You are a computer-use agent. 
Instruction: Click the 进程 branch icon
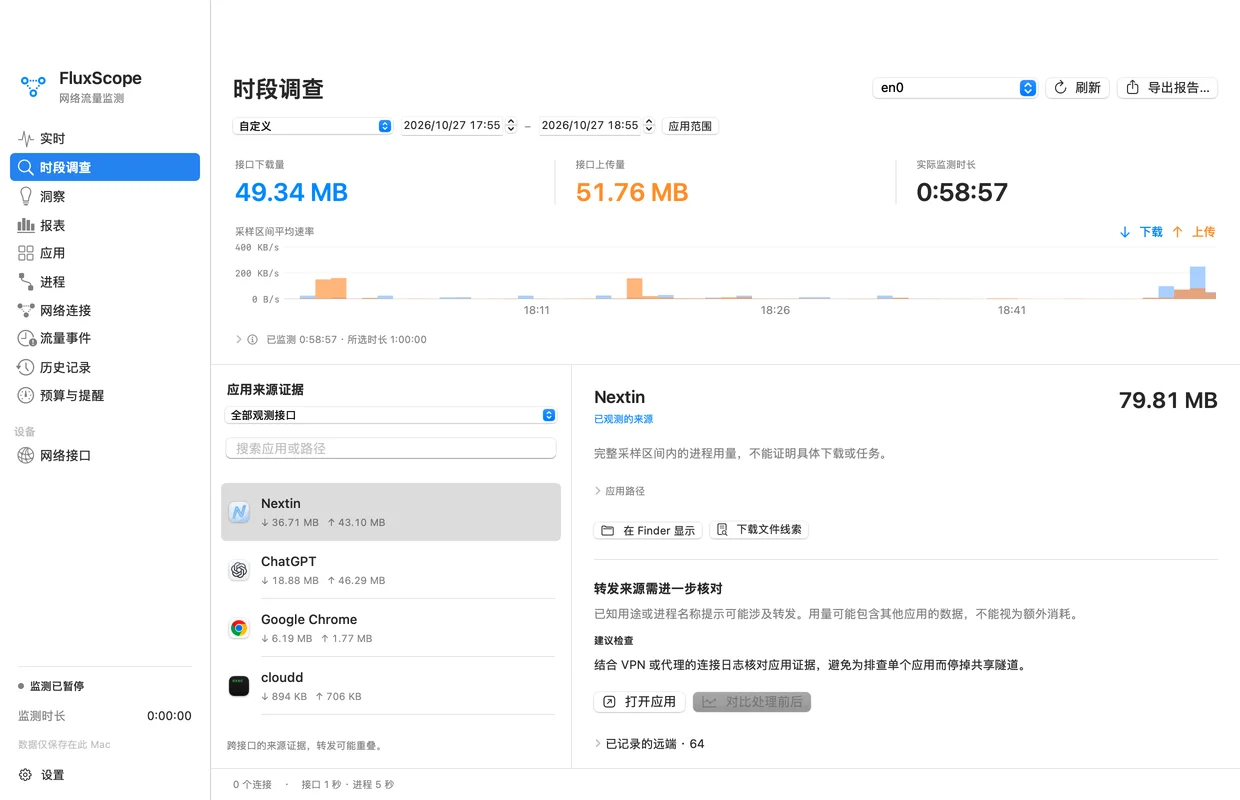[x=26, y=282]
